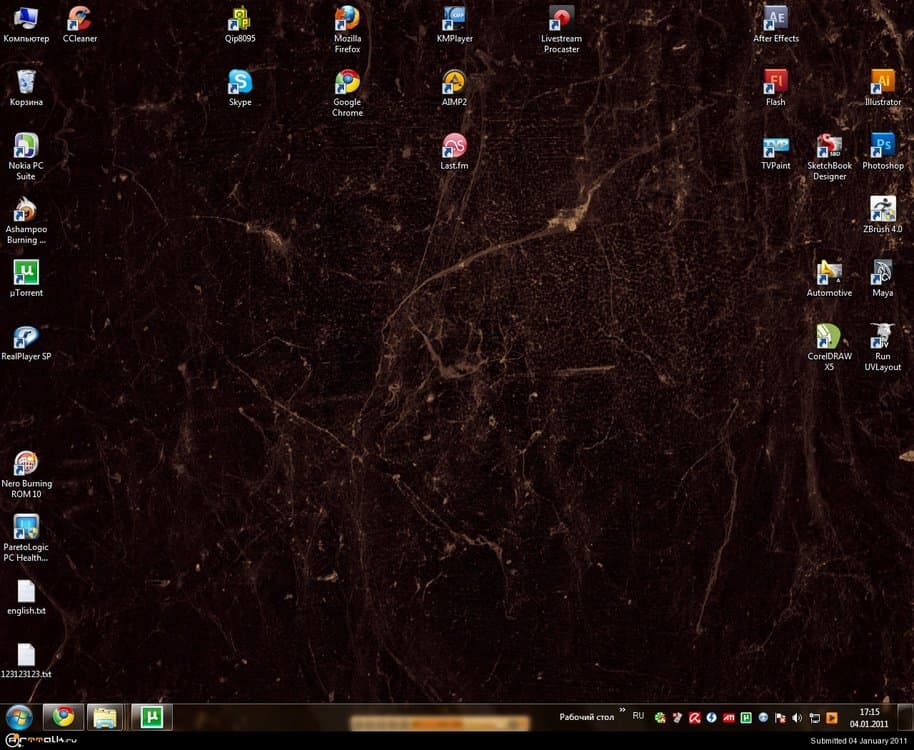
Task: Click the Illustrator desktop shortcut
Action: coord(882,82)
